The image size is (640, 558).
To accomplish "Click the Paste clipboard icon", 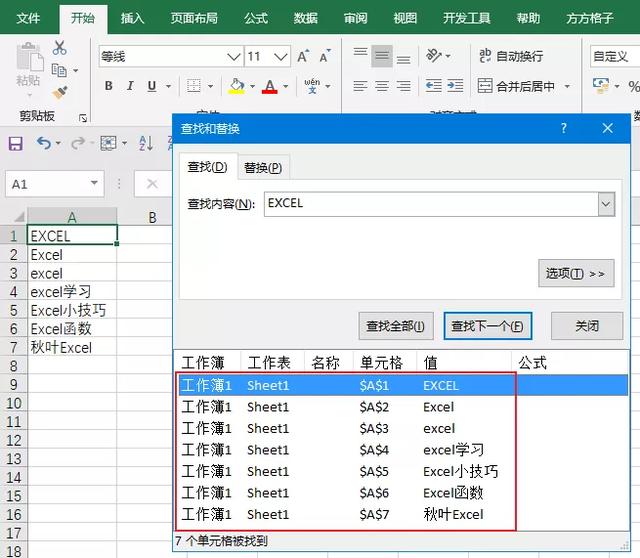I will coord(29,58).
